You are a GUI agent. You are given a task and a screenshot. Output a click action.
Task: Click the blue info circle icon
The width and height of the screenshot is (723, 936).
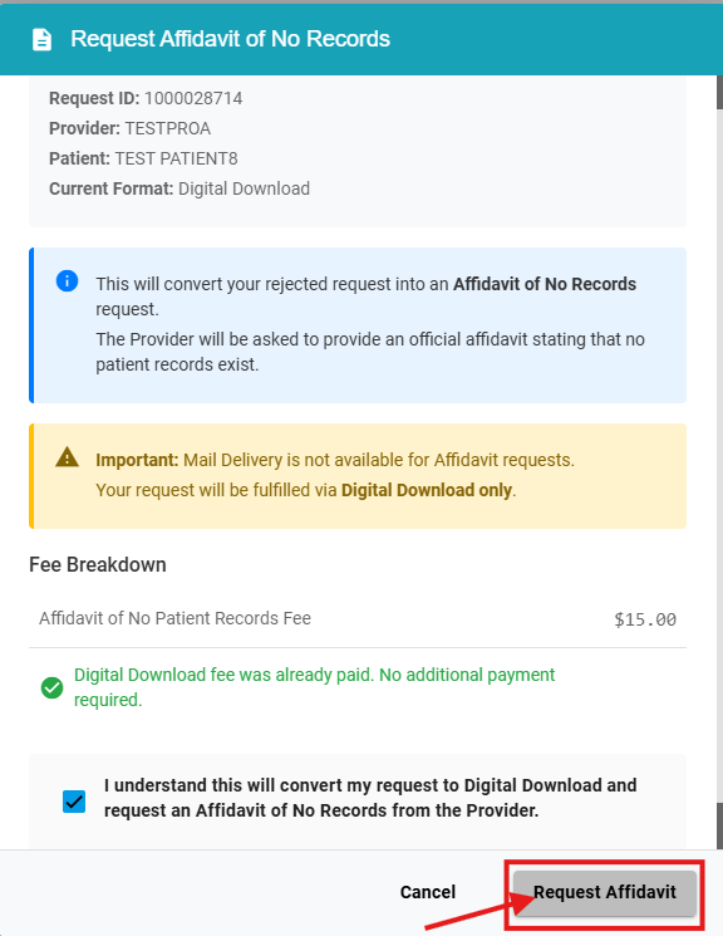tap(67, 281)
